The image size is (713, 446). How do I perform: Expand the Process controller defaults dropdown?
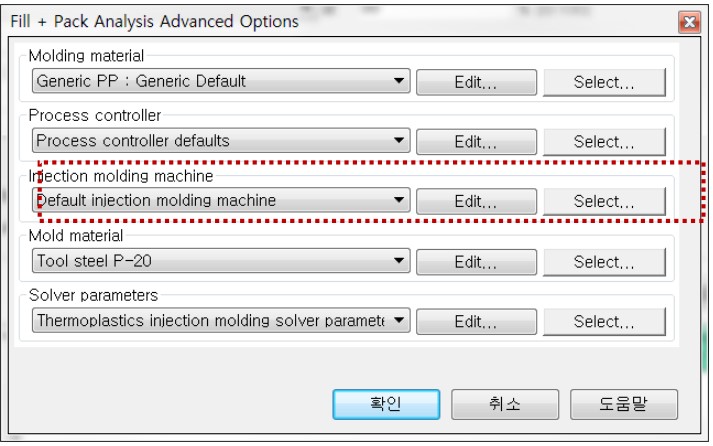point(221,141)
